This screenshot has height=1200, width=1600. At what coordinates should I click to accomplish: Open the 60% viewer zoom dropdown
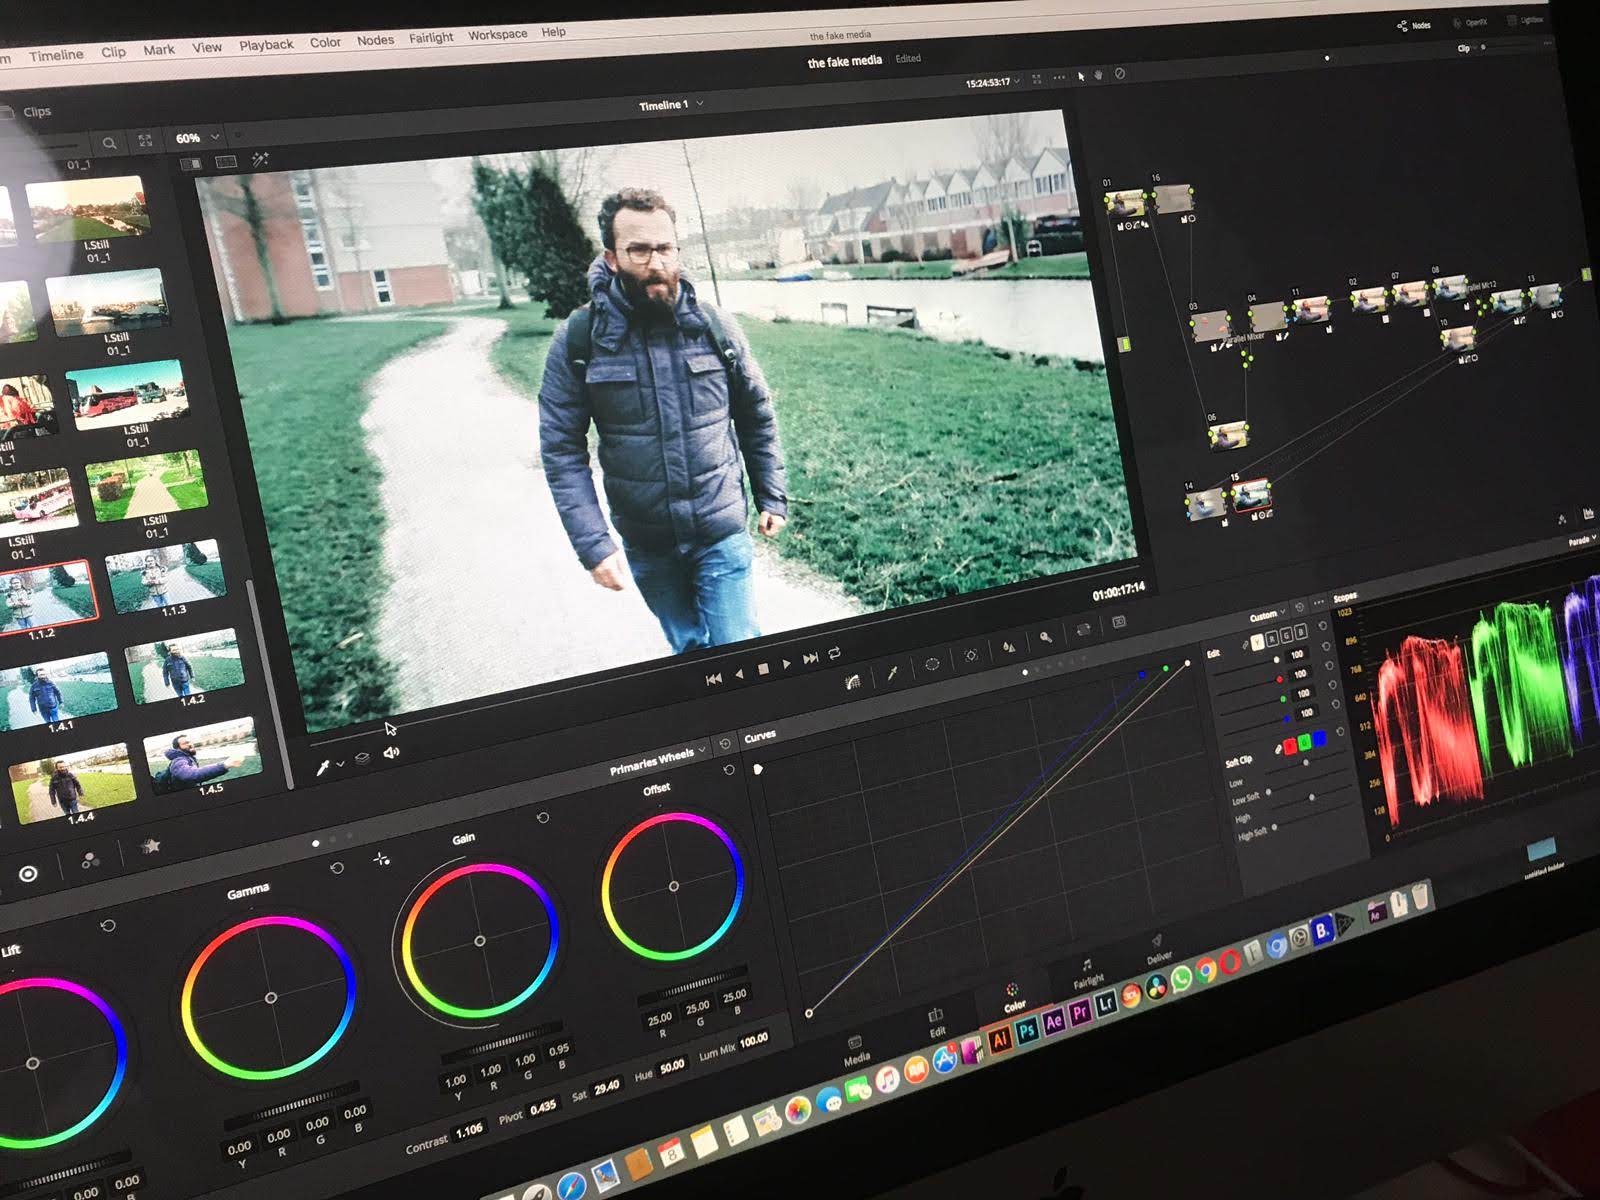click(x=197, y=138)
